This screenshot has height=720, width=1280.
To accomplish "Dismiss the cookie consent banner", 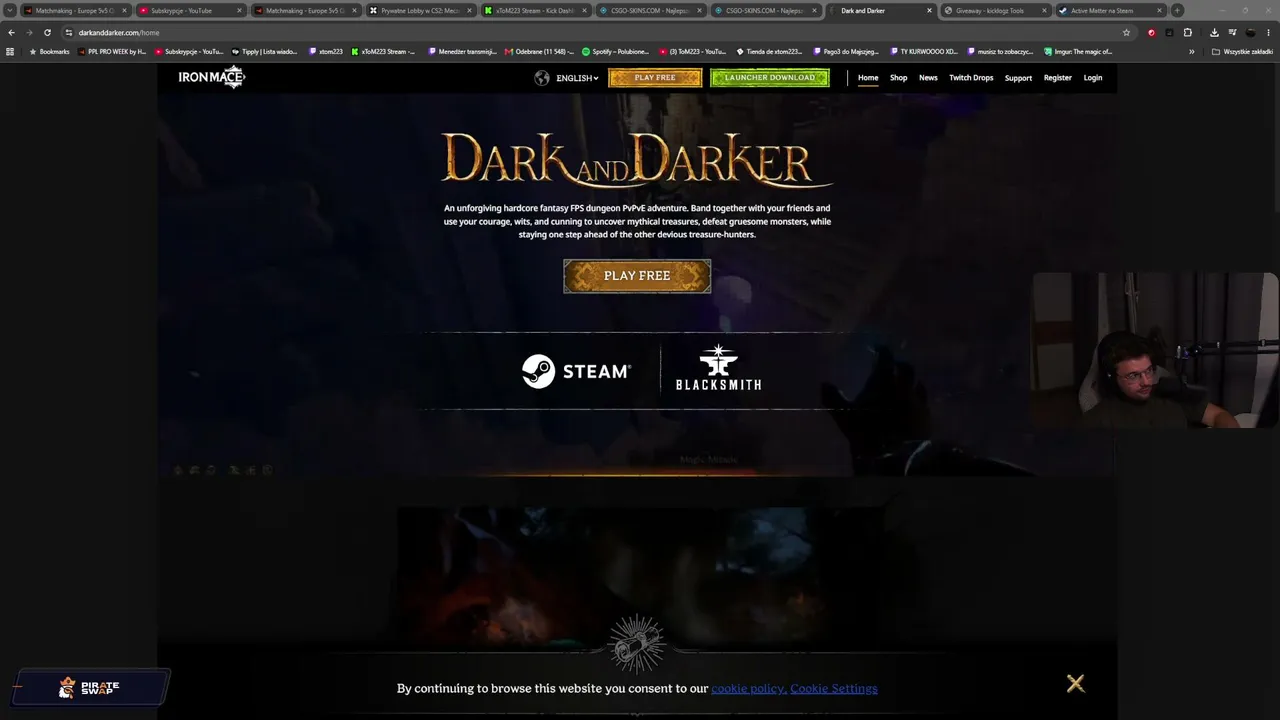I will point(1075,684).
